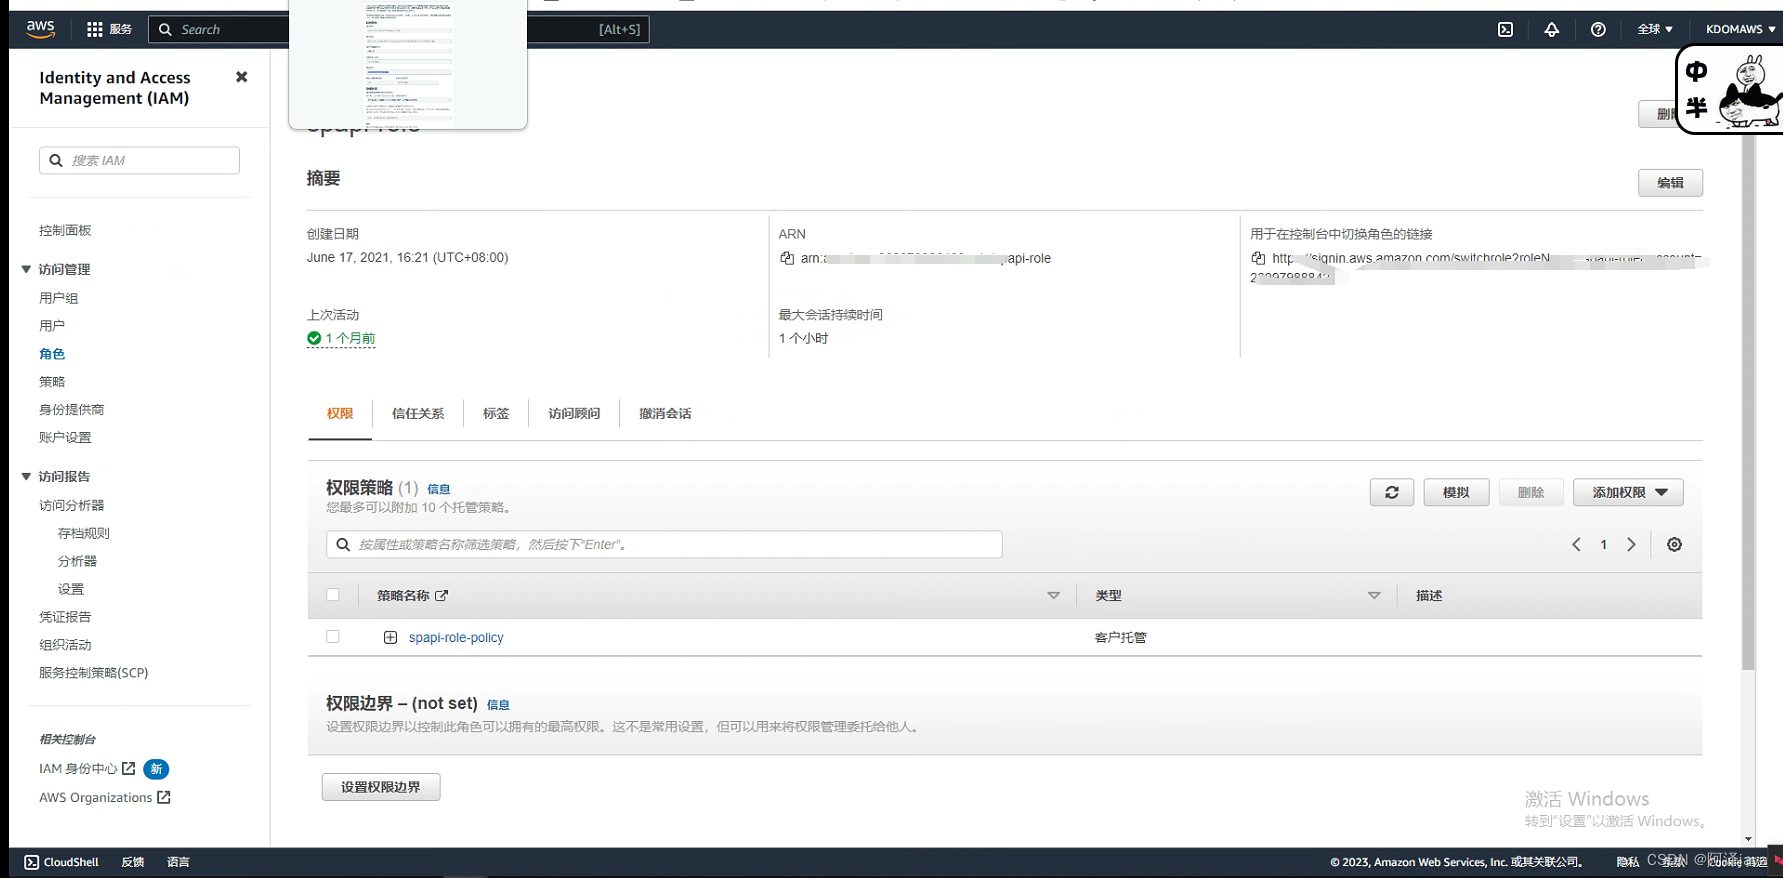The image size is (1783, 878).
Task: Switch to the Access Advisor tab
Action: 574,413
